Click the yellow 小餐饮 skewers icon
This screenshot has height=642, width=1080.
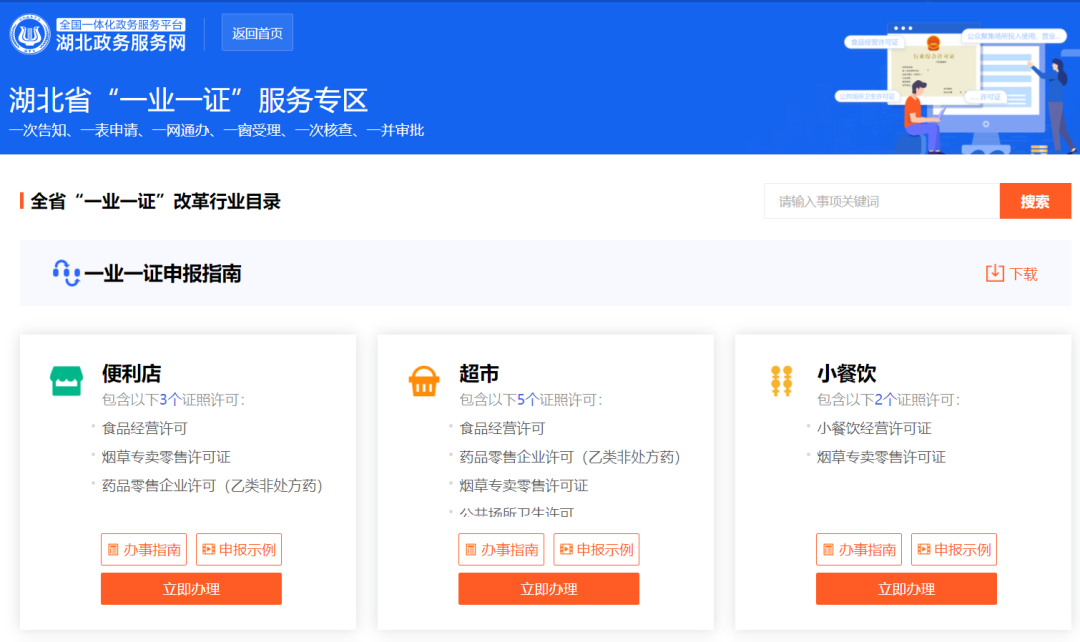click(781, 381)
